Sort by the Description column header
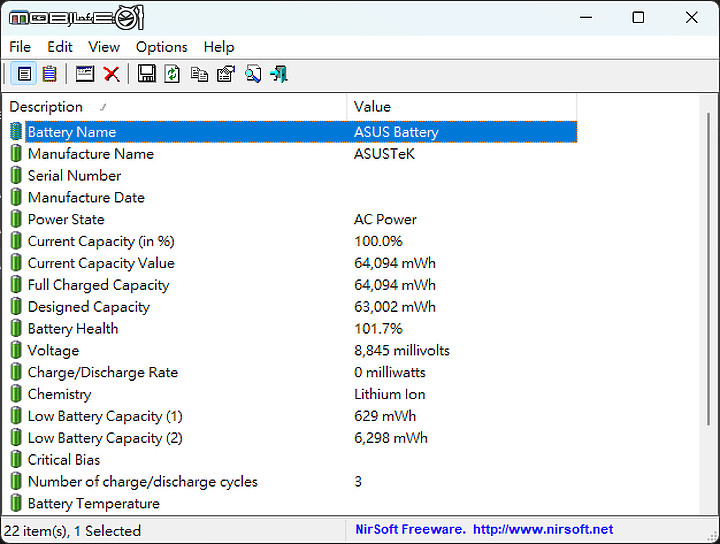 click(x=174, y=107)
